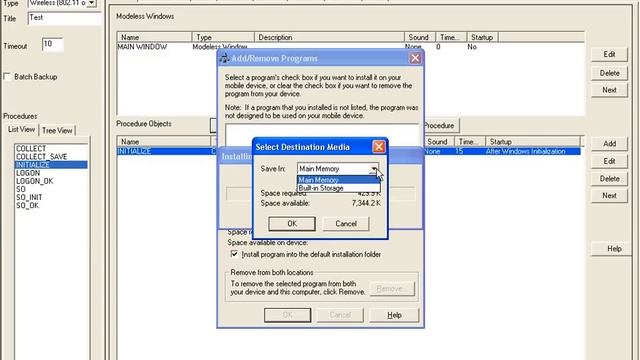
Task: Sort Modeless Windows by Startup column
Action: (482, 37)
